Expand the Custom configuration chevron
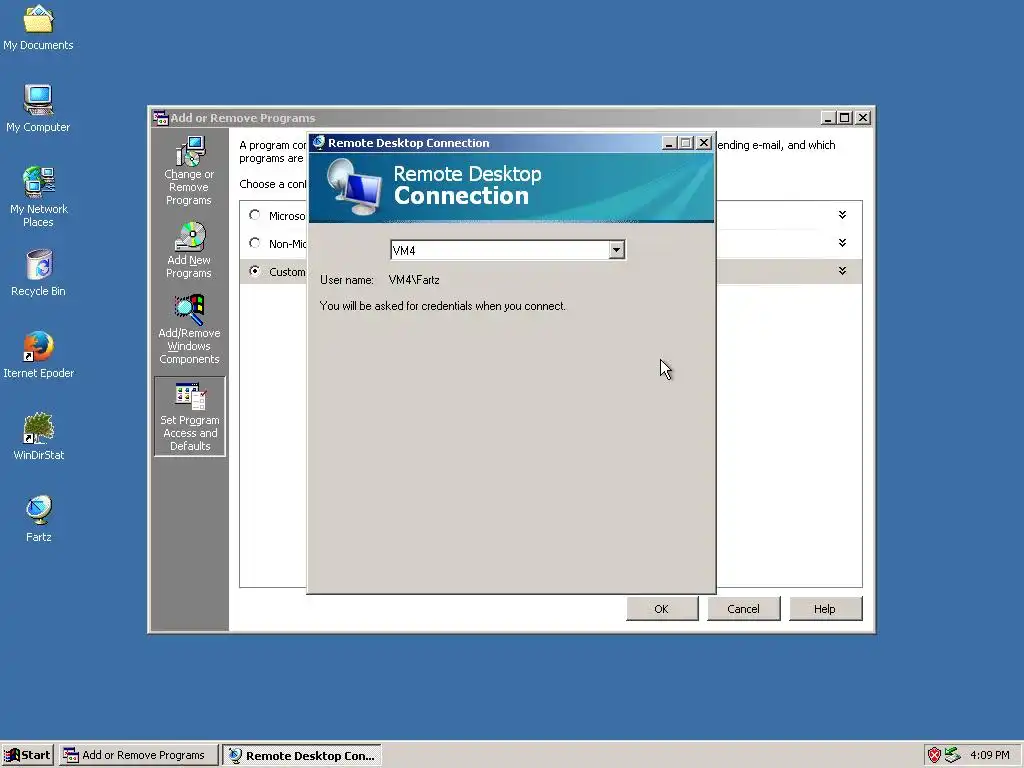This screenshot has width=1024, height=768. (x=842, y=271)
